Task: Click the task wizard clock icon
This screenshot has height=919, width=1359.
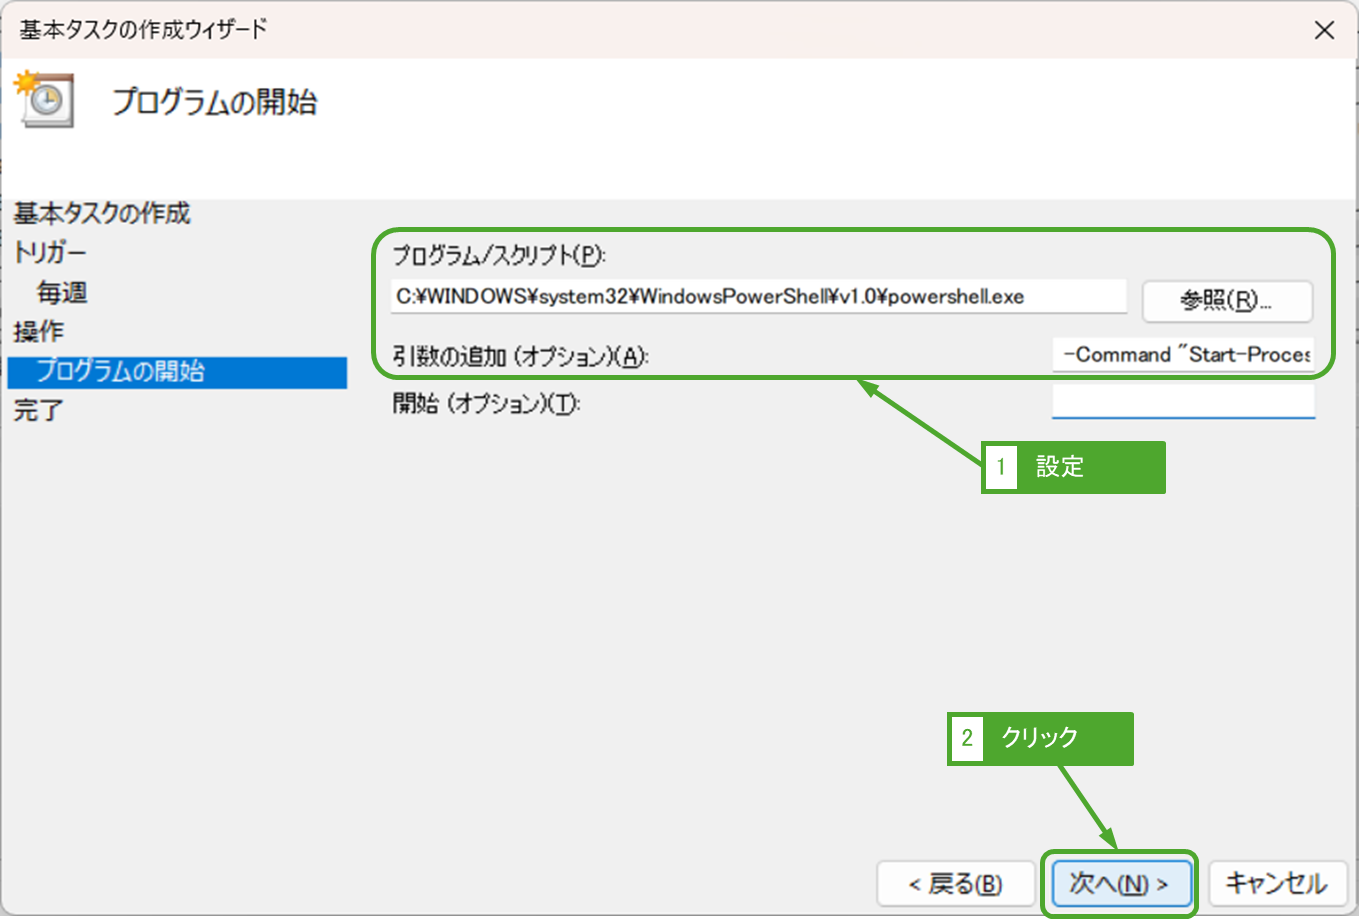Action: point(44,99)
